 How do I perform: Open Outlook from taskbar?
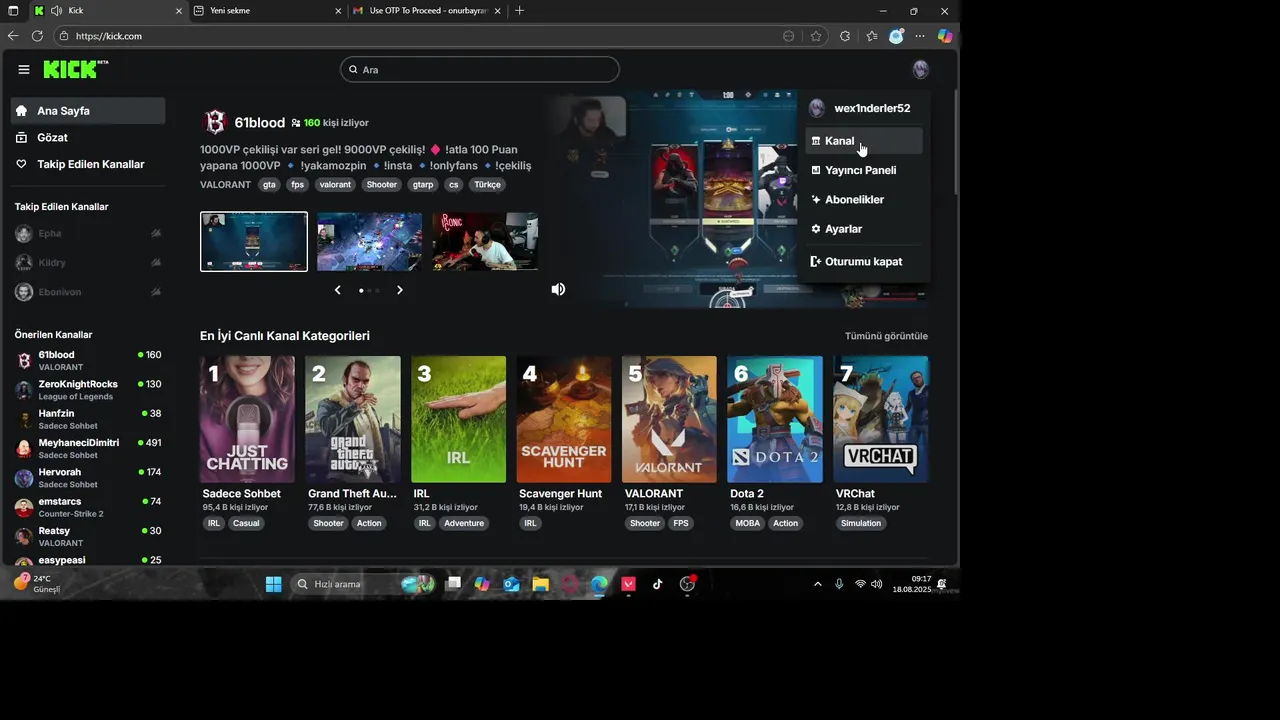click(x=511, y=584)
